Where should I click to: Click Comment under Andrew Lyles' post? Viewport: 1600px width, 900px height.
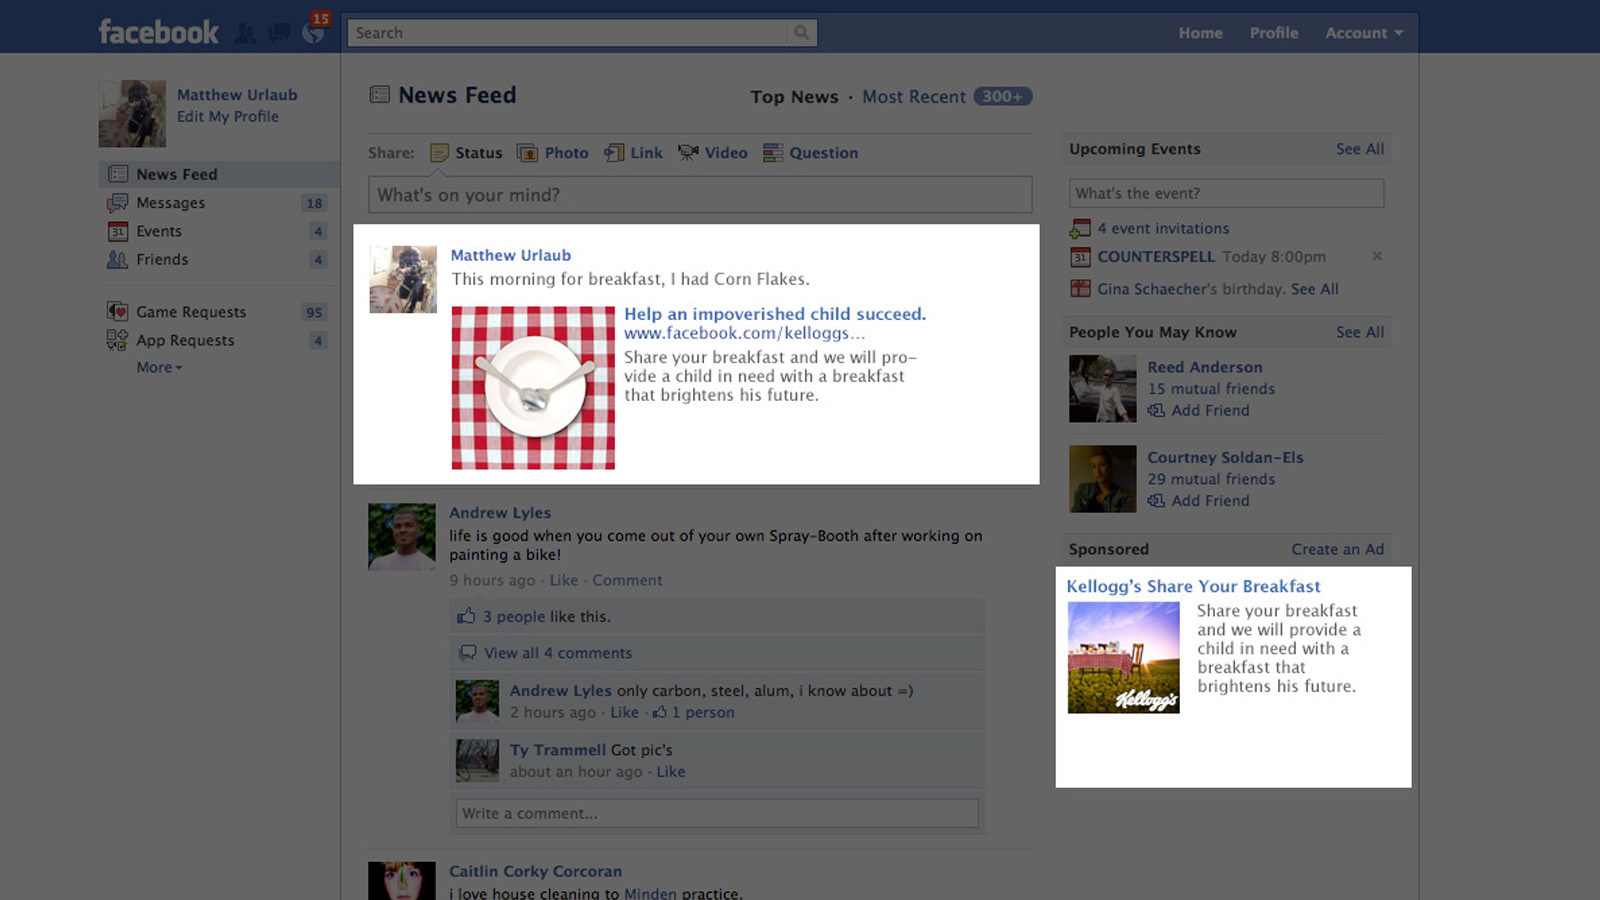[627, 580]
